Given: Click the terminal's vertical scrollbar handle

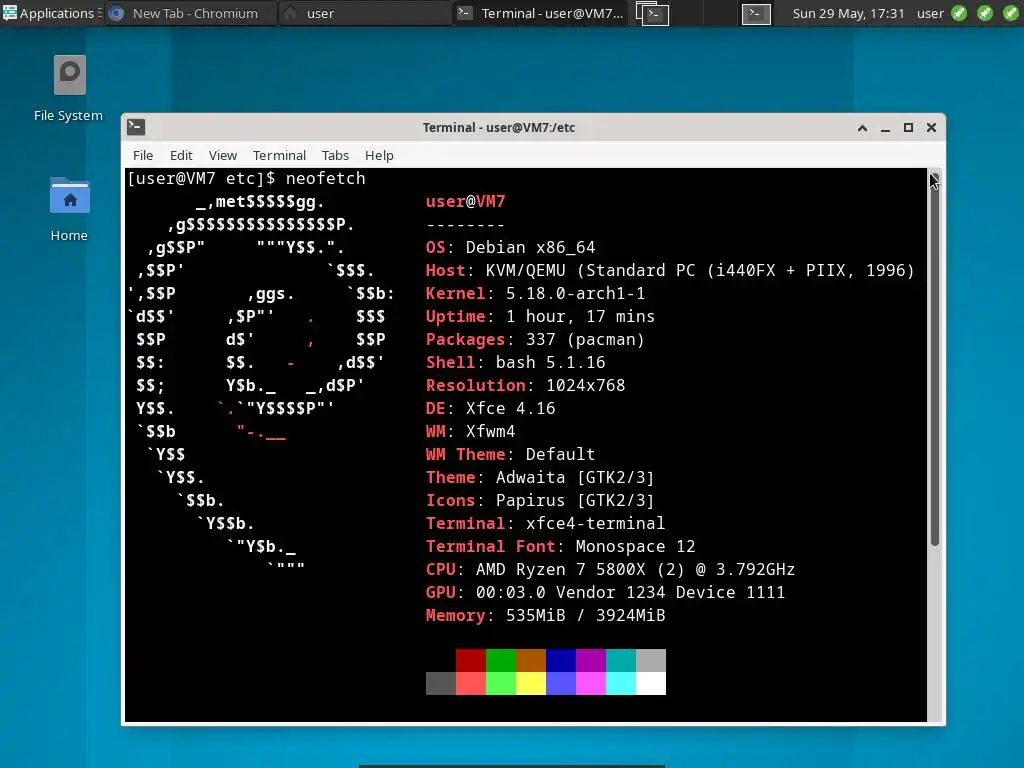Looking at the screenshot, I should point(935,359).
